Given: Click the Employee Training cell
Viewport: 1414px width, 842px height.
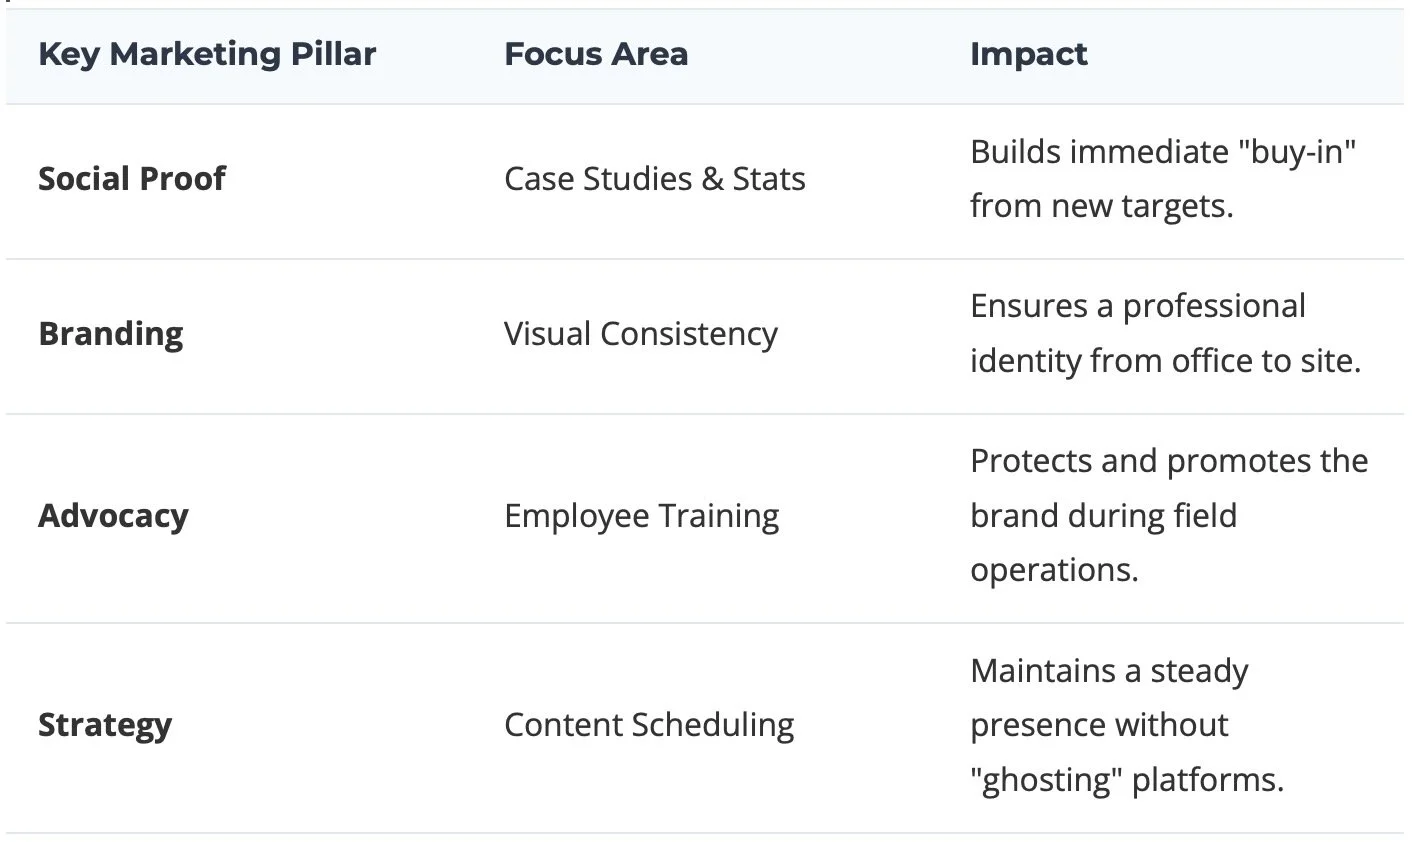Looking at the screenshot, I should click(642, 516).
